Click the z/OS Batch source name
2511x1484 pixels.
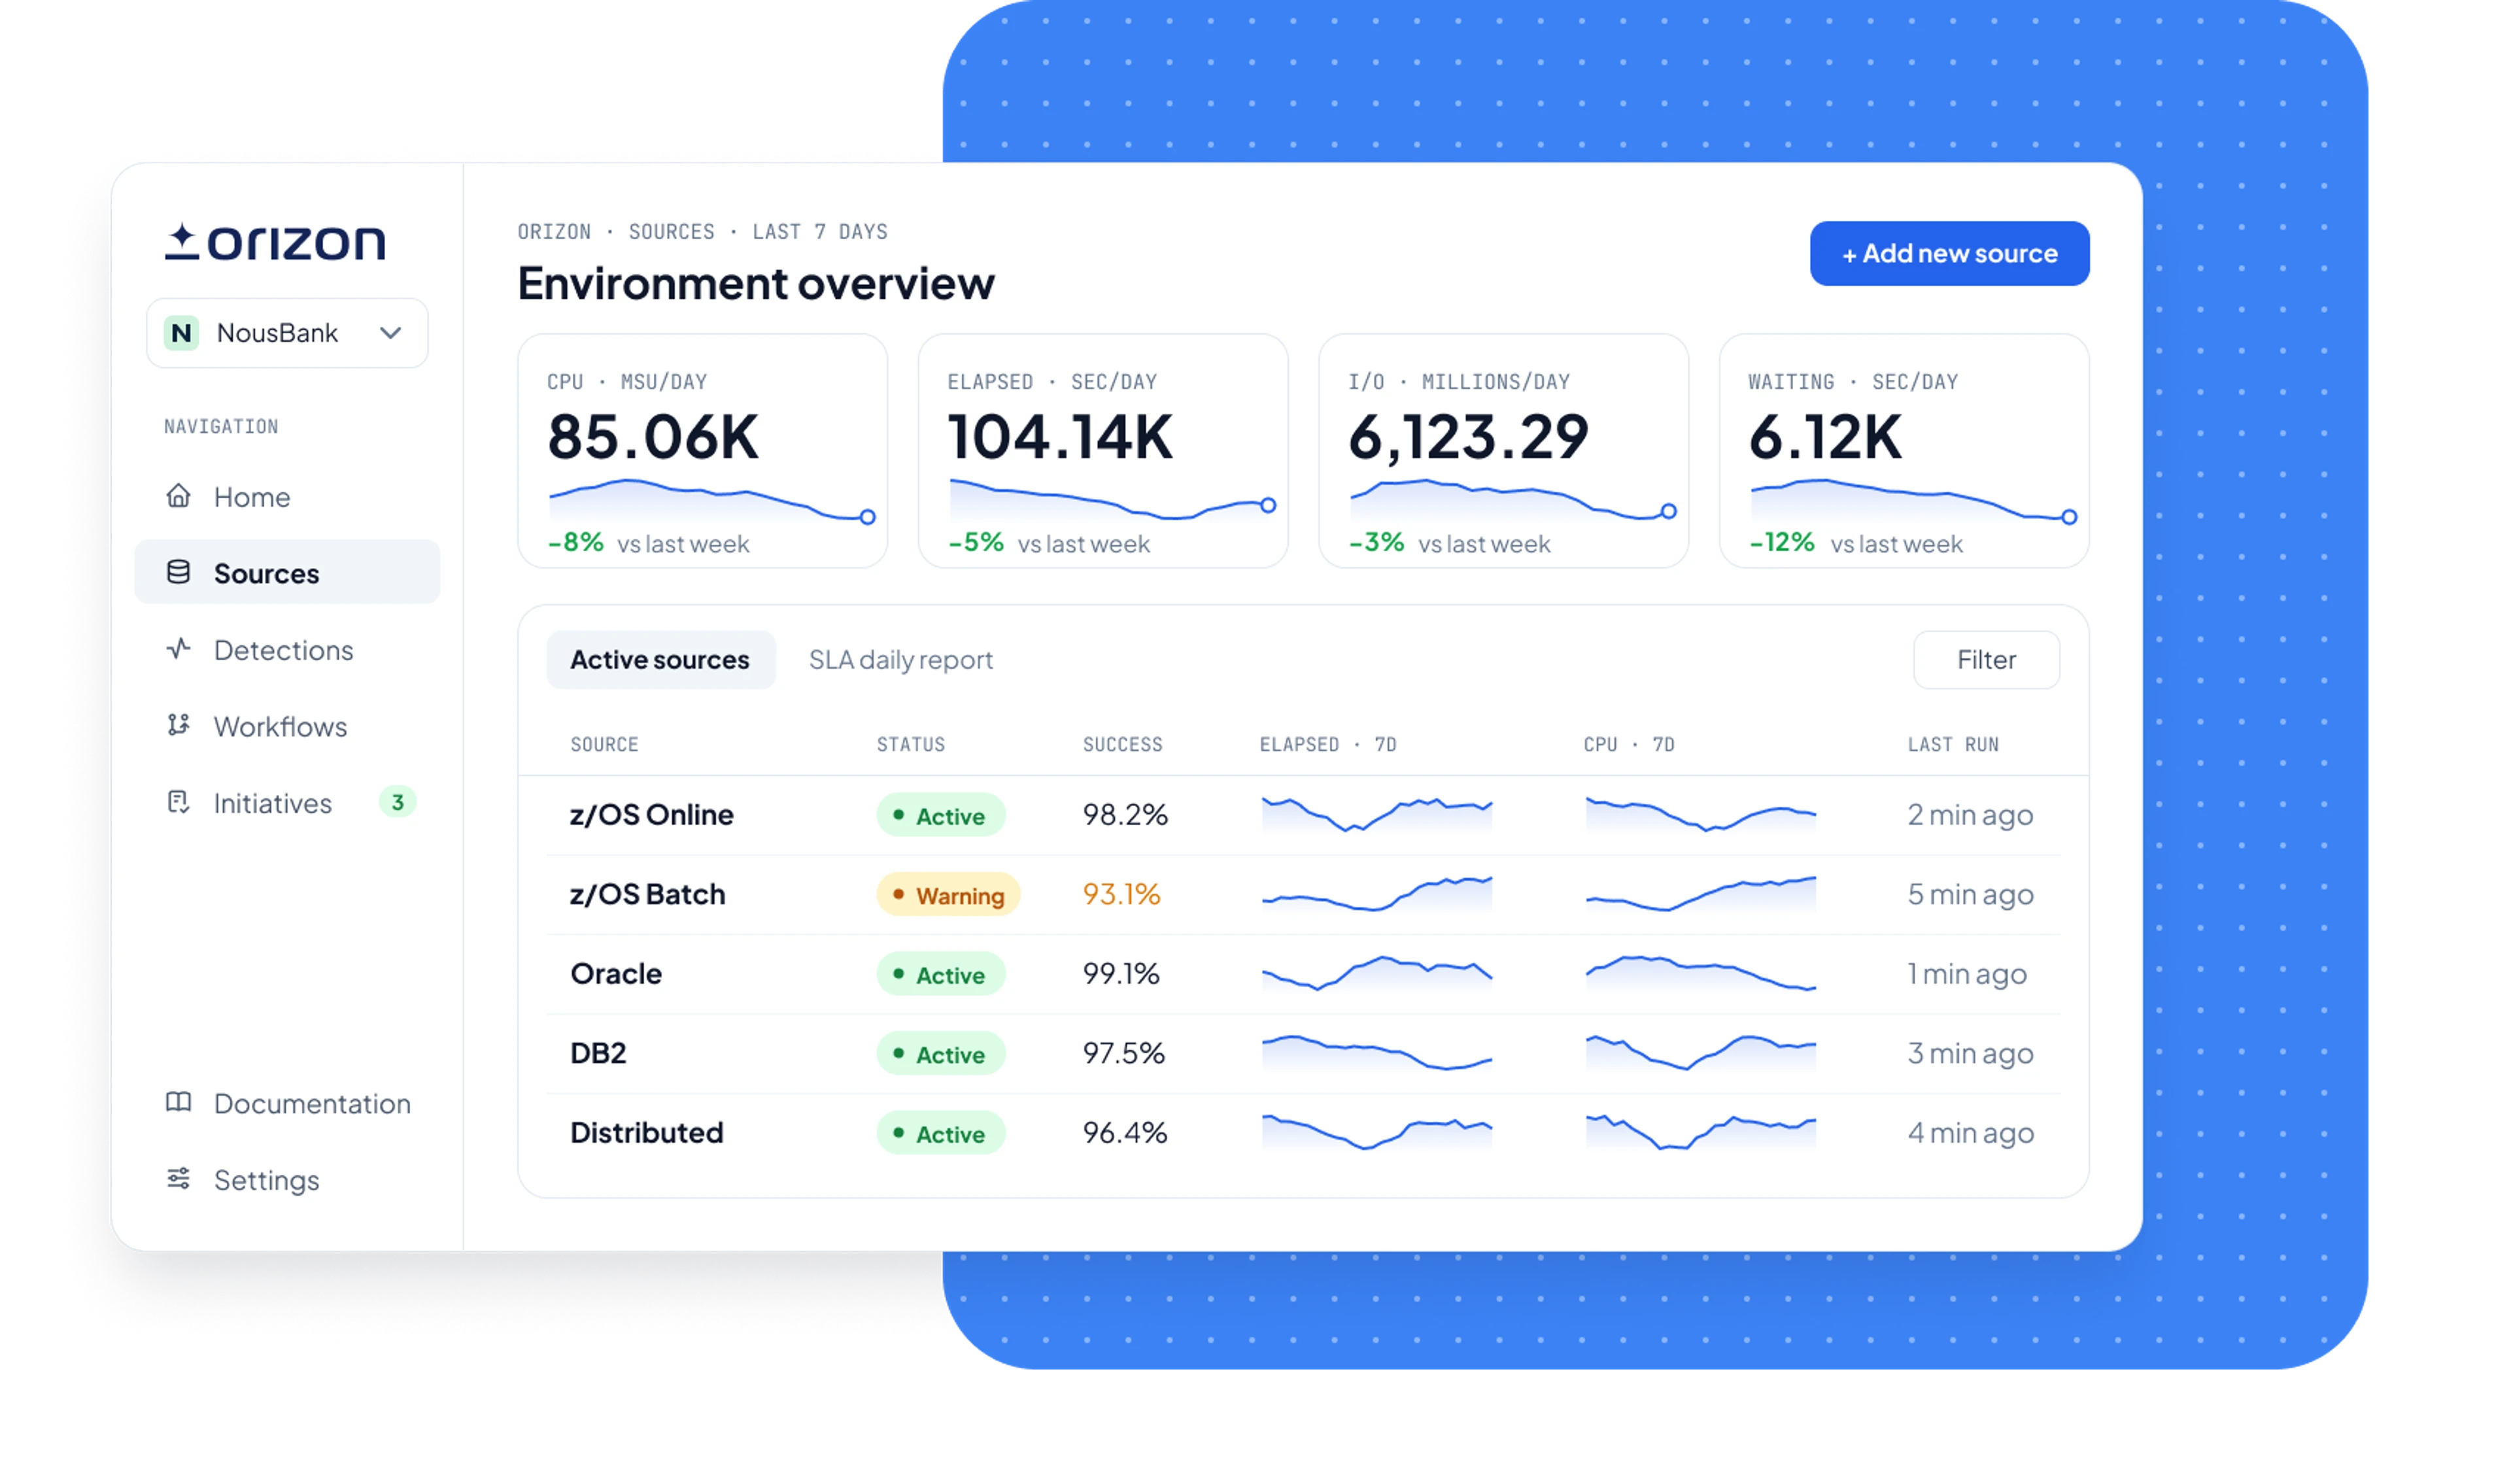click(648, 894)
